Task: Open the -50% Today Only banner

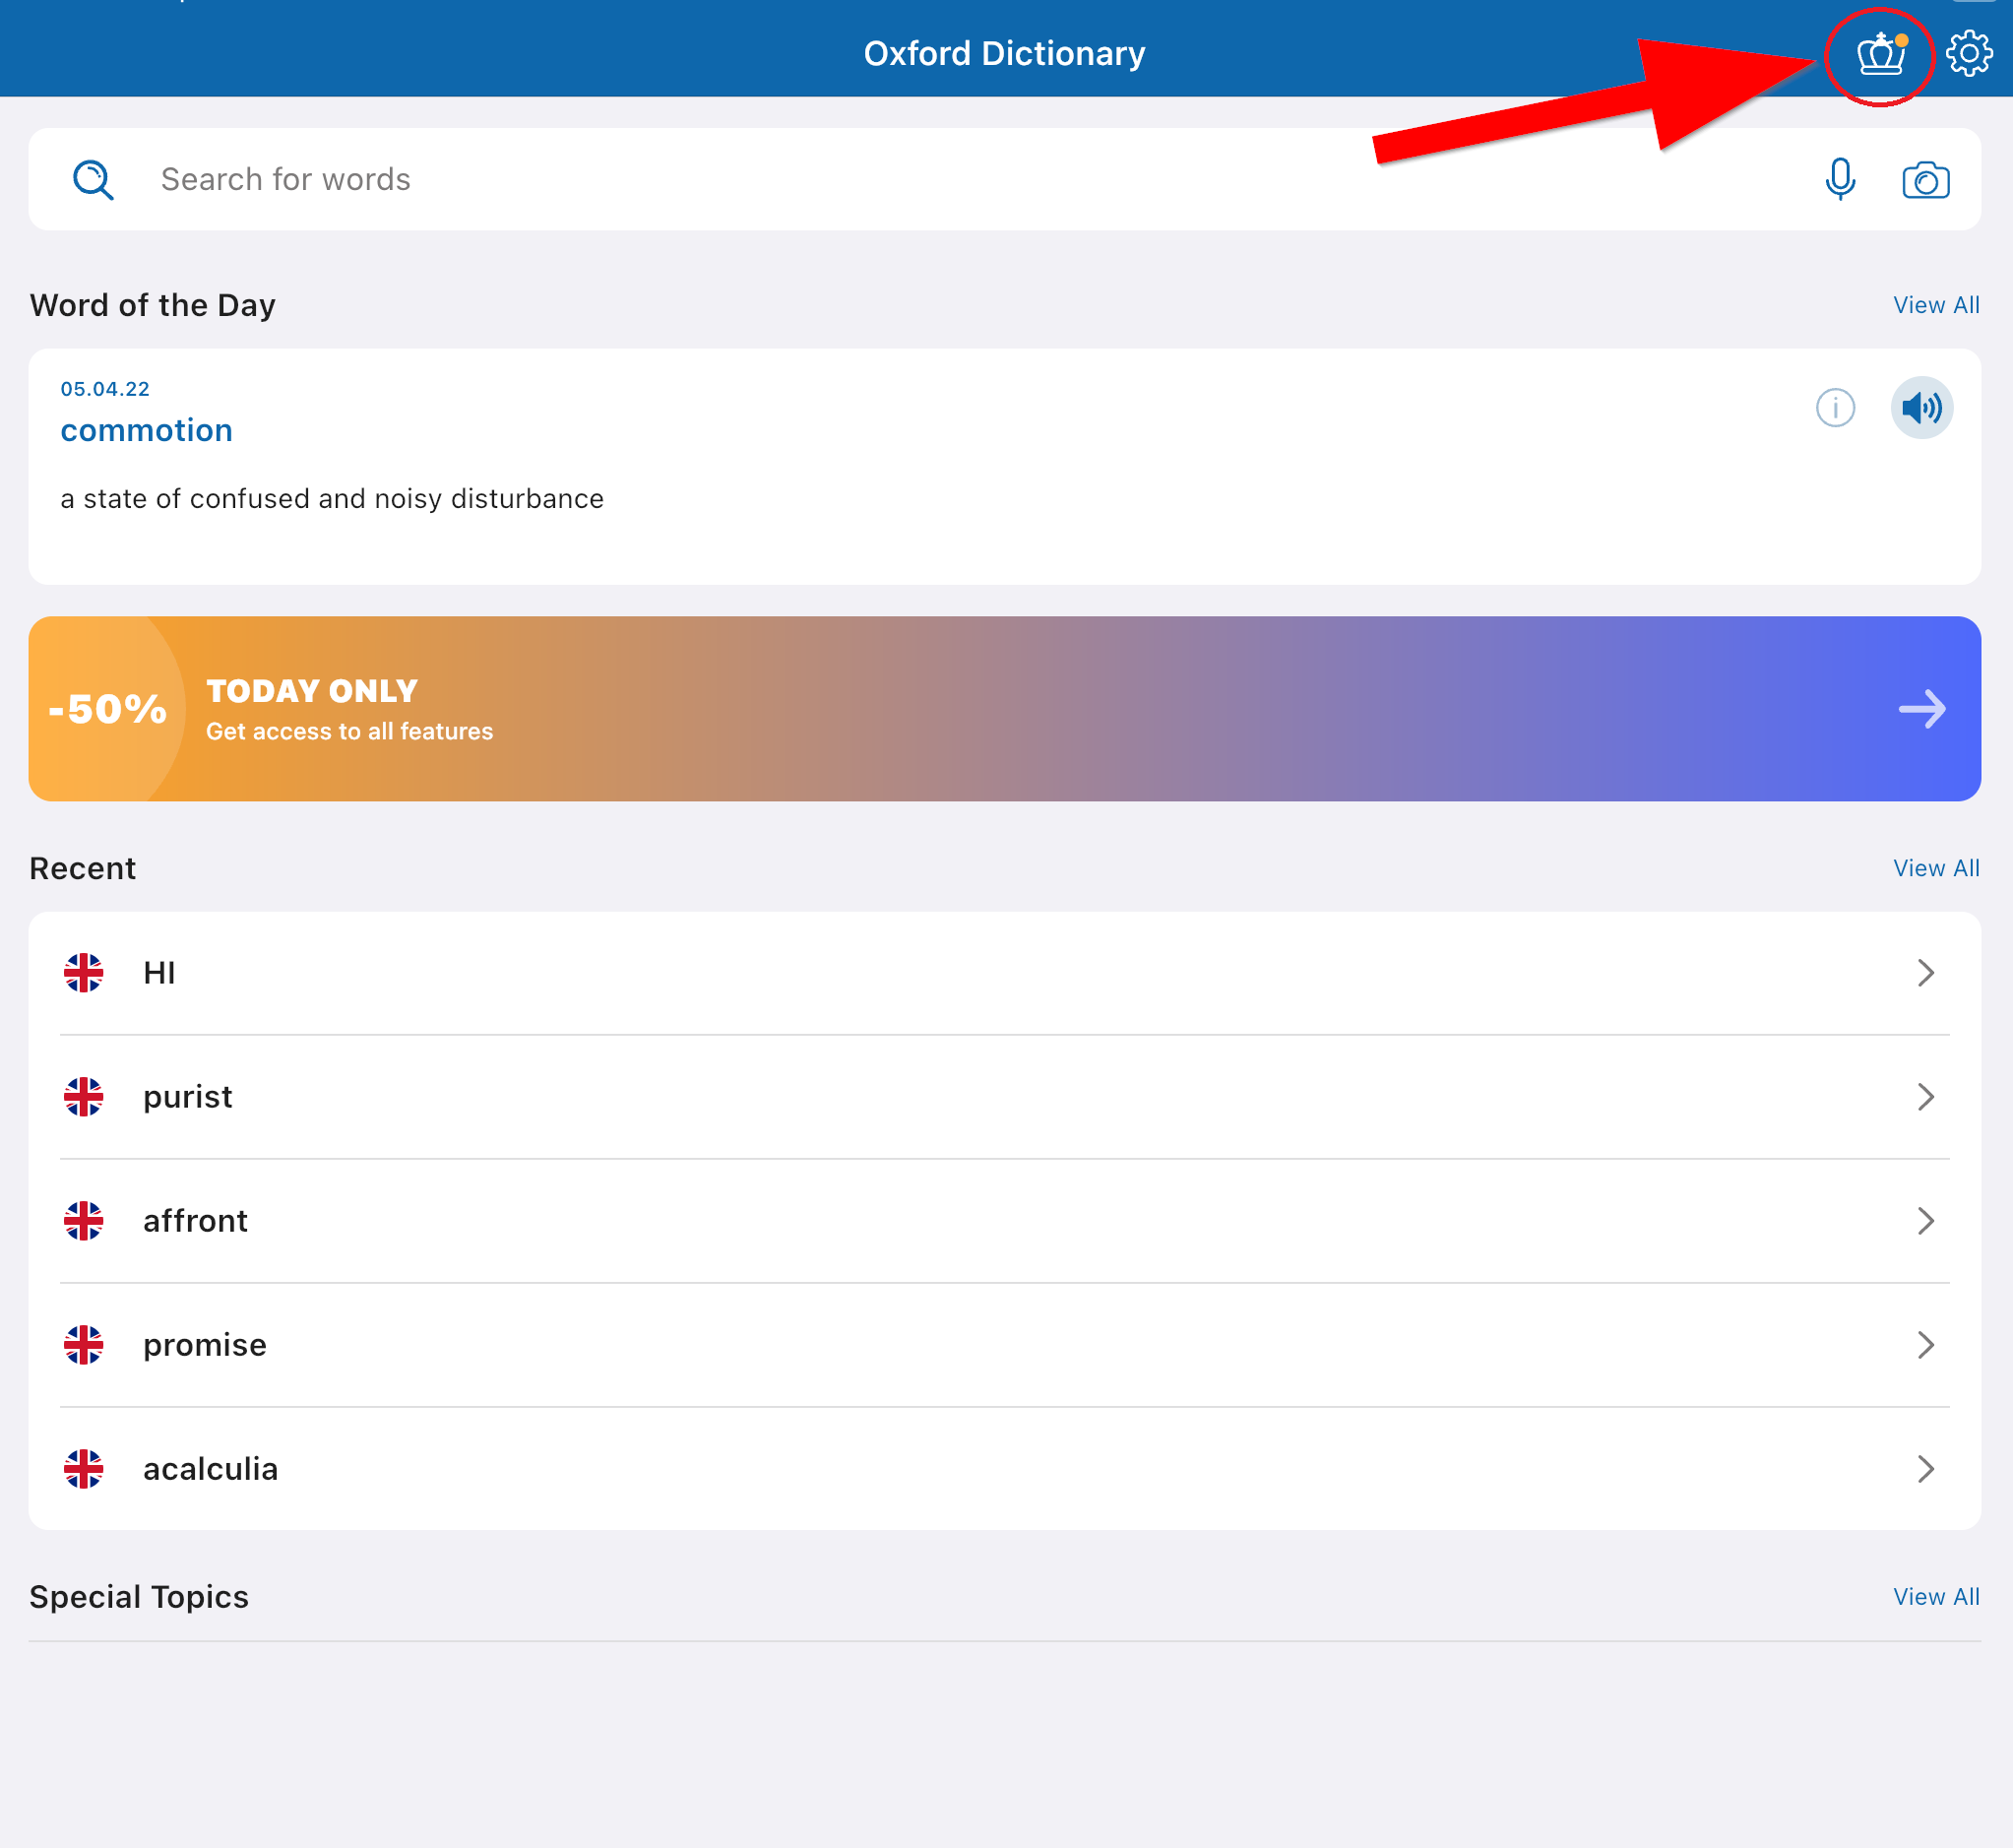Action: tap(1004, 709)
